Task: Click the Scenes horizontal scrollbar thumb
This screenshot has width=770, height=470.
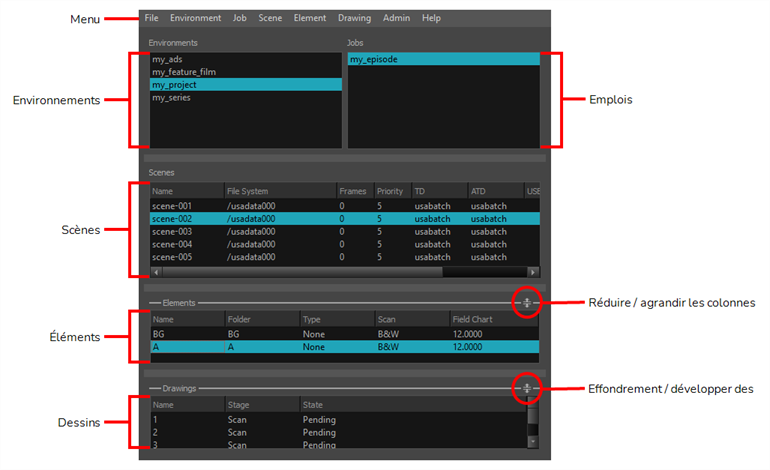Action: pos(302,272)
